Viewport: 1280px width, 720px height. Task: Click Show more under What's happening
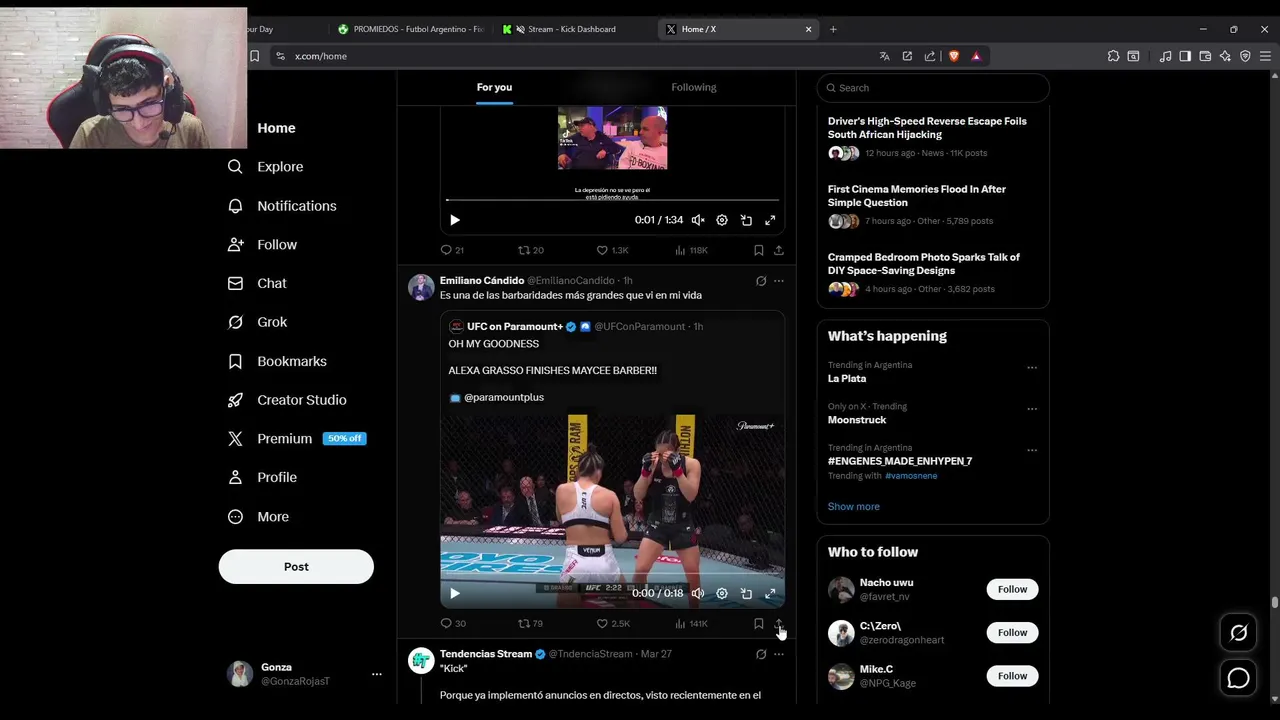854,507
